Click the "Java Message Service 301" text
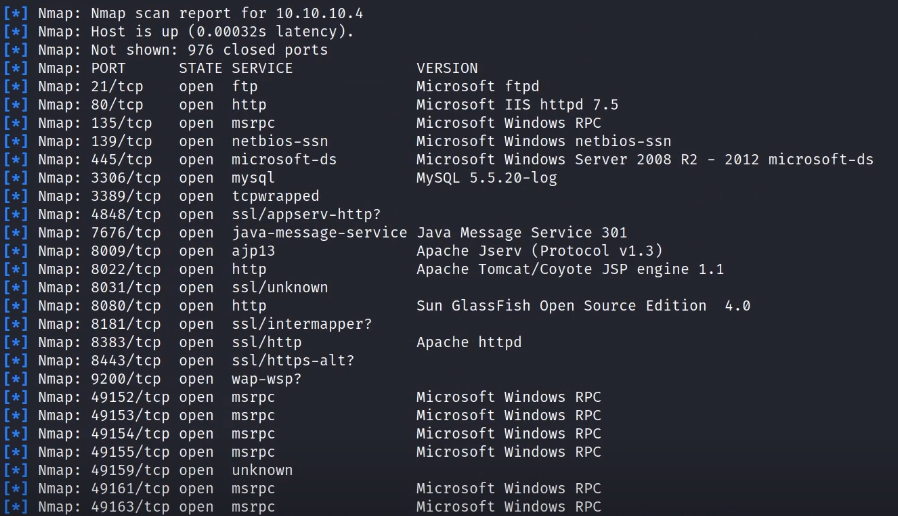Image resolution: width=898 pixels, height=516 pixels. [x=521, y=233]
